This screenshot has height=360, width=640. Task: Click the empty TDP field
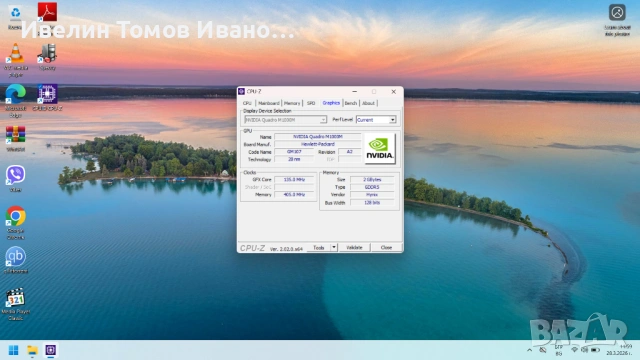click(x=349, y=159)
